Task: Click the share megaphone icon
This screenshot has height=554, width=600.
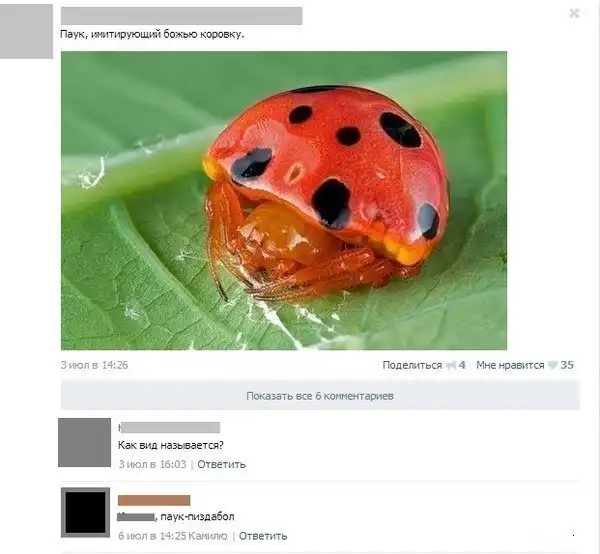Action: pyautogui.click(x=452, y=366)
